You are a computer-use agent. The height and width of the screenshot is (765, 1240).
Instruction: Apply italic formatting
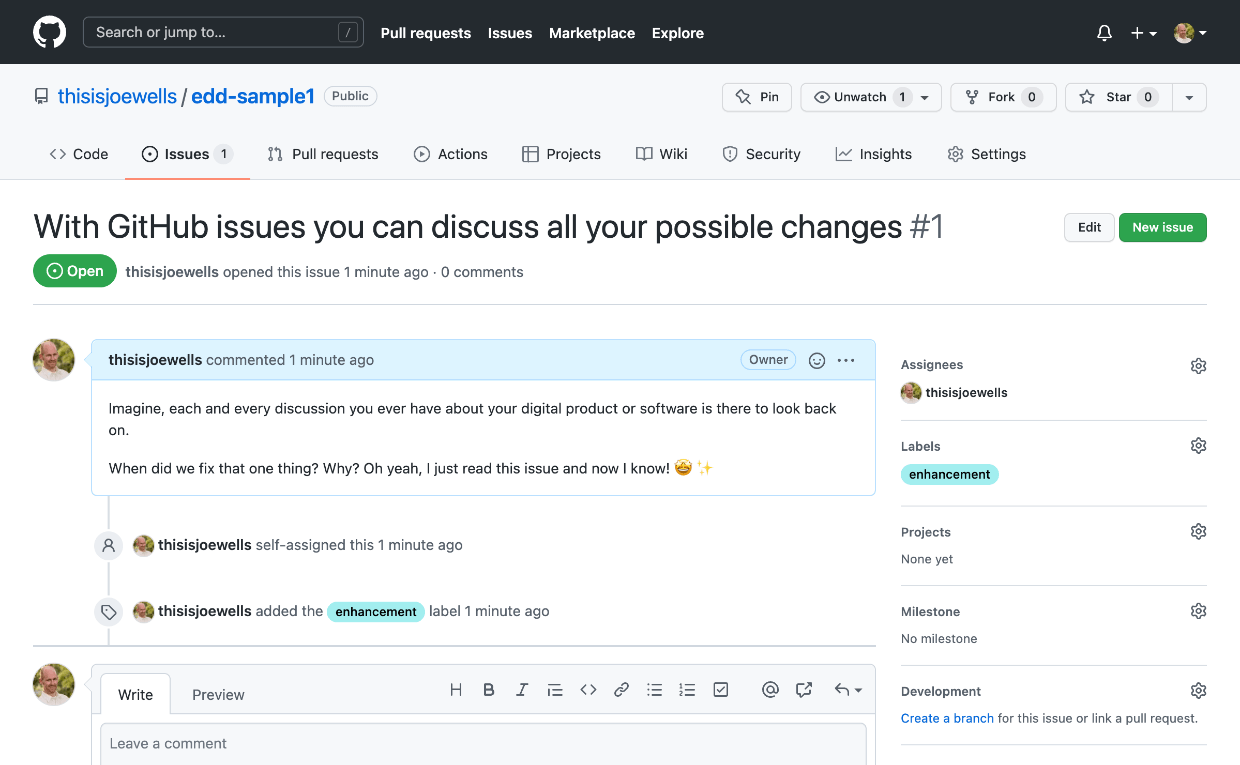(522, 690)
